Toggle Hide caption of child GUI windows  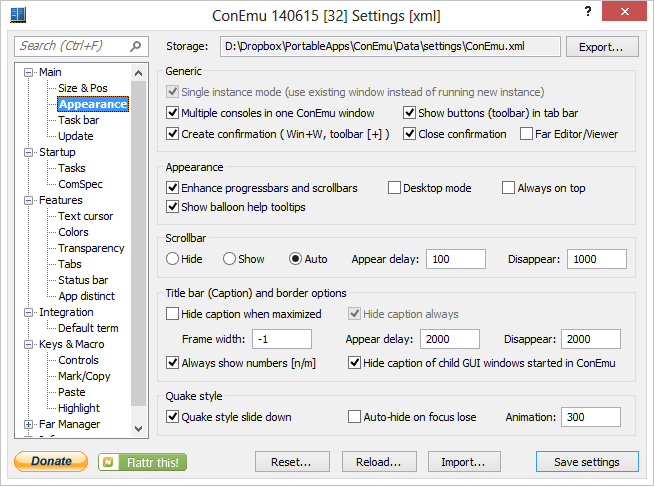coord(354,363)
